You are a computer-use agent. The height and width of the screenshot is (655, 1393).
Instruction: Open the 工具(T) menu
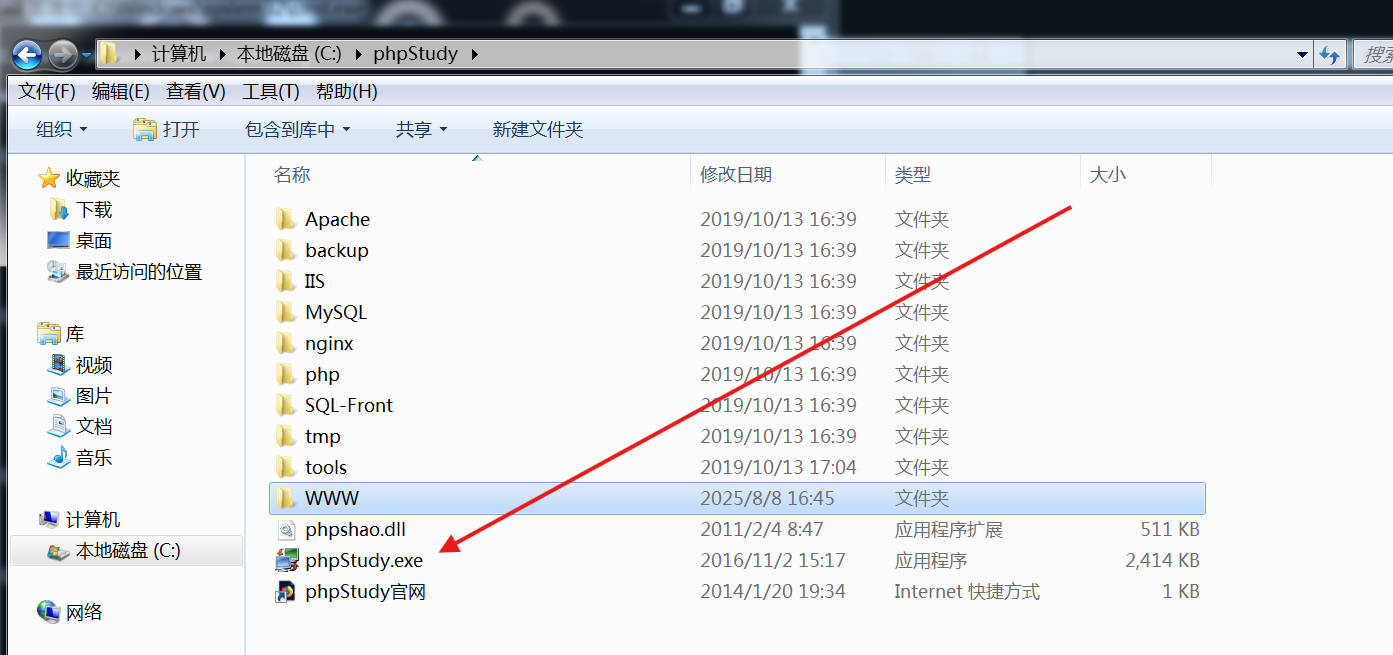tap(271, 92)
